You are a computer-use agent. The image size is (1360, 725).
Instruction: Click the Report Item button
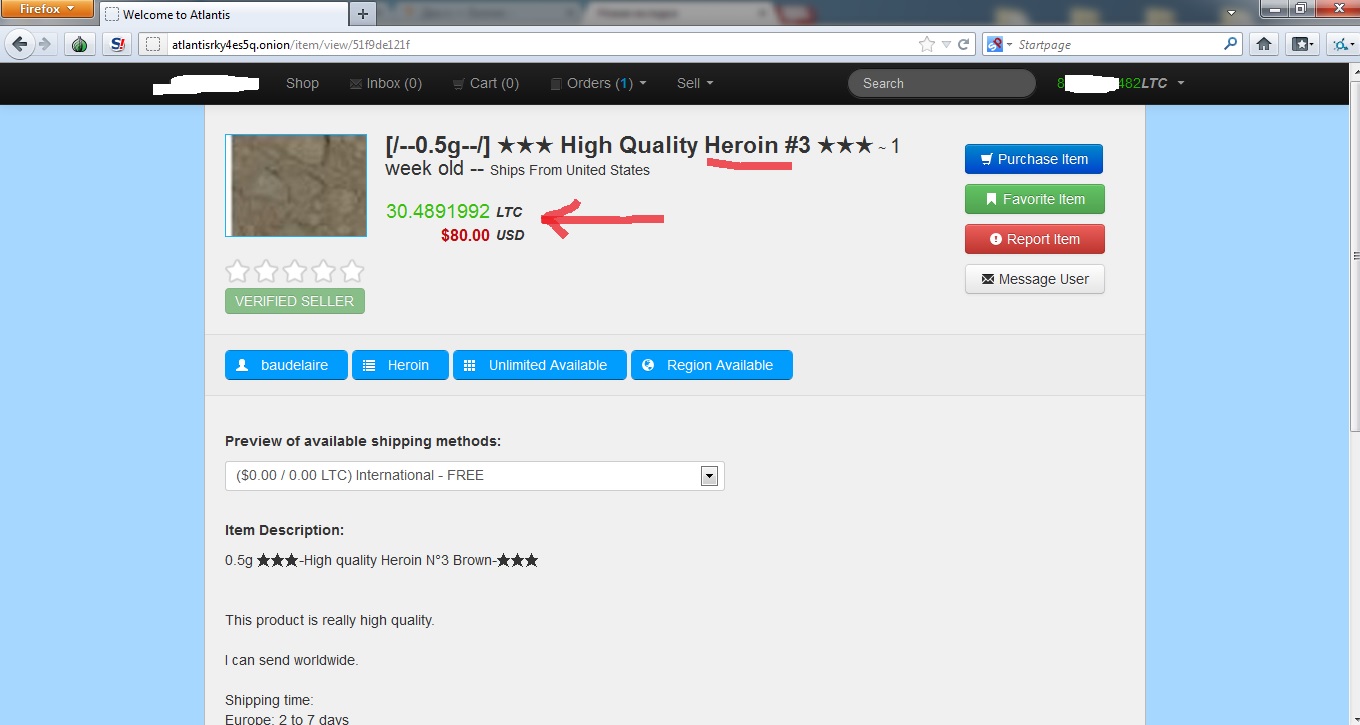(1035, 239)
